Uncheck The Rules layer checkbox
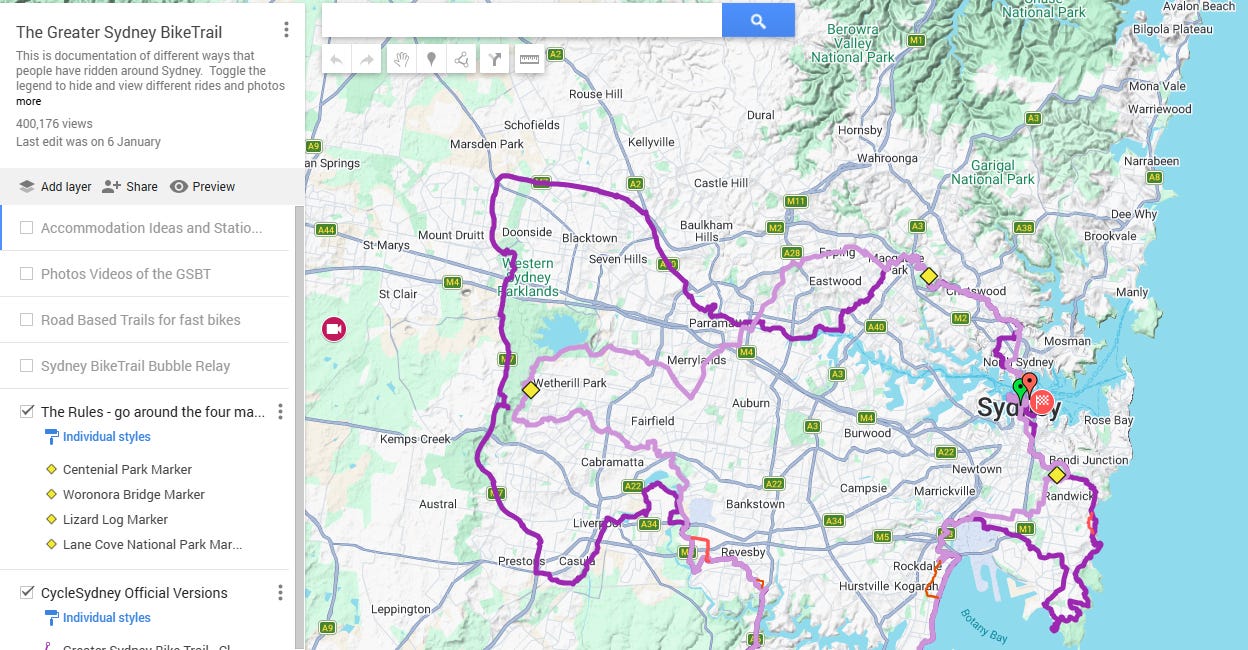1248x650 pixels. (x=27, y=412)
